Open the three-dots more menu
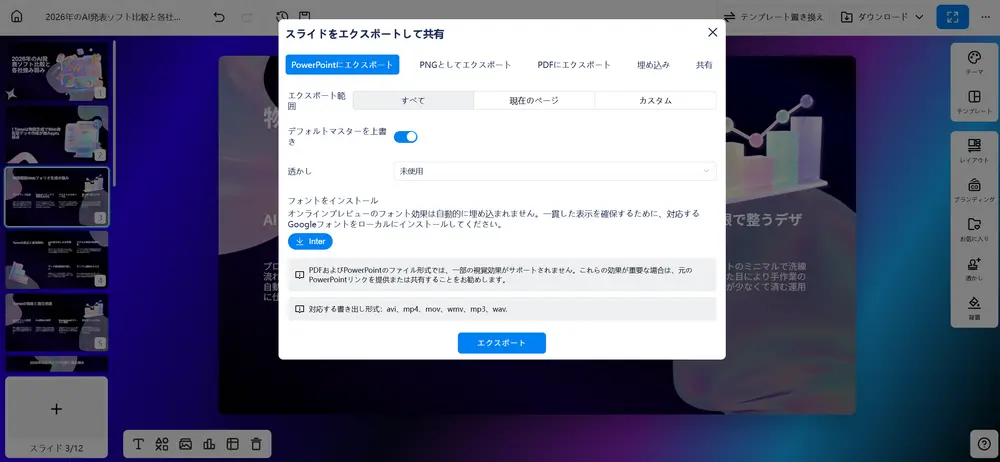Image resolution: width=1000 pixels, height=462 pixels. click(x=985, y=17)
